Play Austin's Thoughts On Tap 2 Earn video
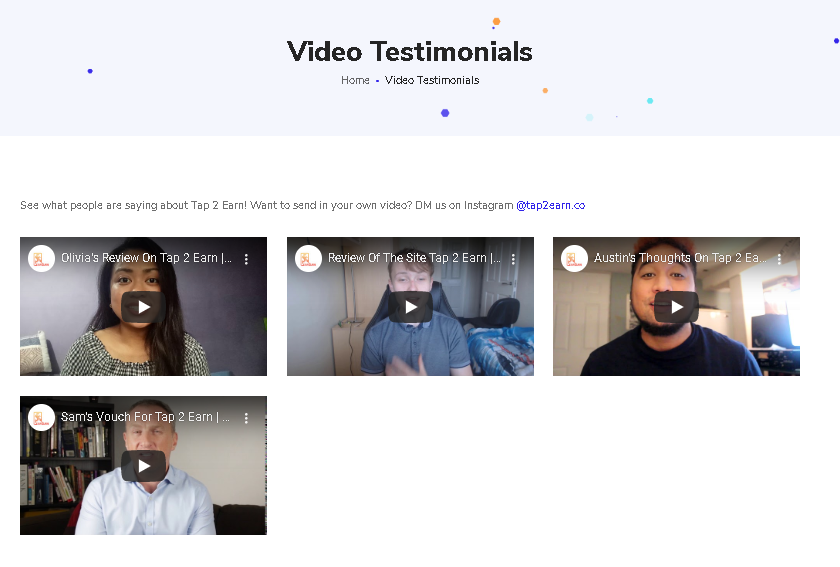Viewport: 840px width, 567px height. pyautogui.click(x=676, y=307)
